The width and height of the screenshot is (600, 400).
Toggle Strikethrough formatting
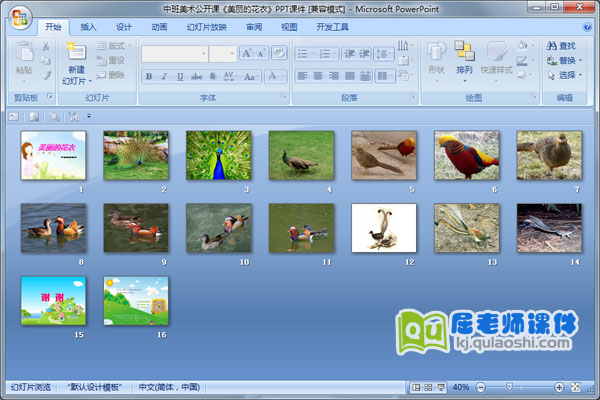click(196, 76)
